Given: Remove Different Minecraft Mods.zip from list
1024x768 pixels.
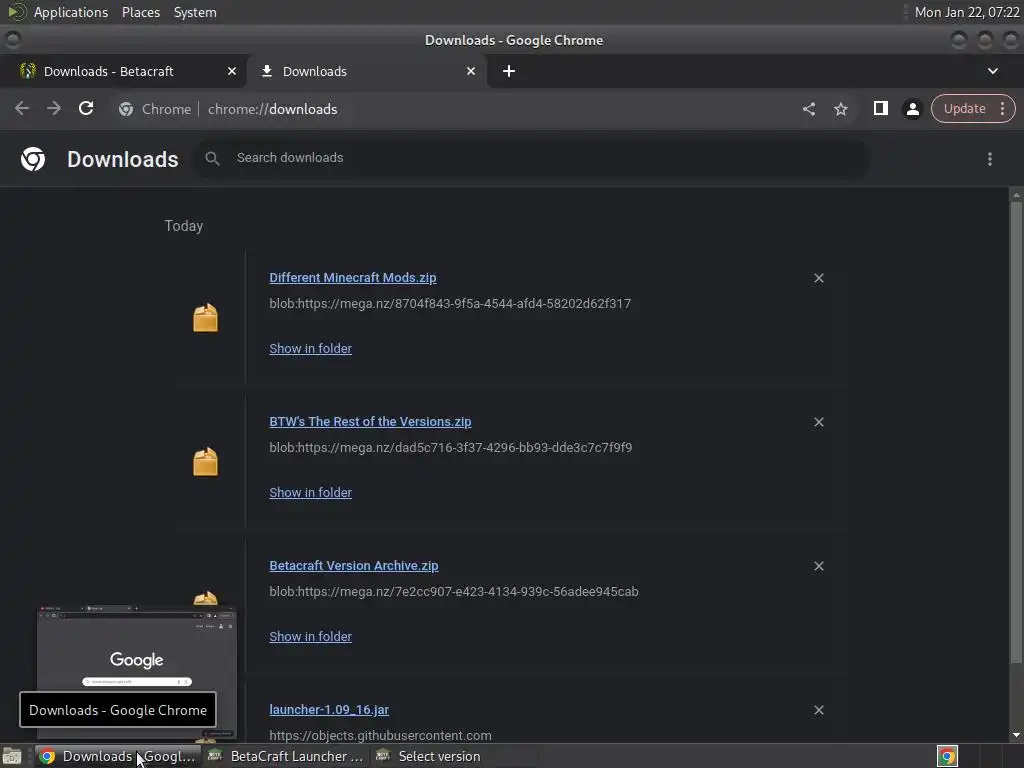Looking at the screenshot, I should pos(818,278).
